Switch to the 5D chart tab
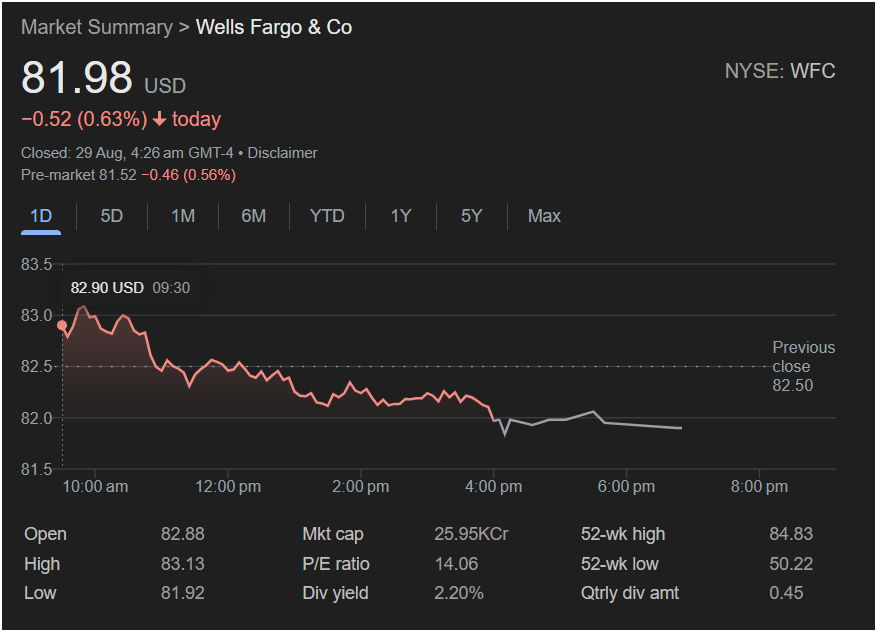 (x=112, y=216)
